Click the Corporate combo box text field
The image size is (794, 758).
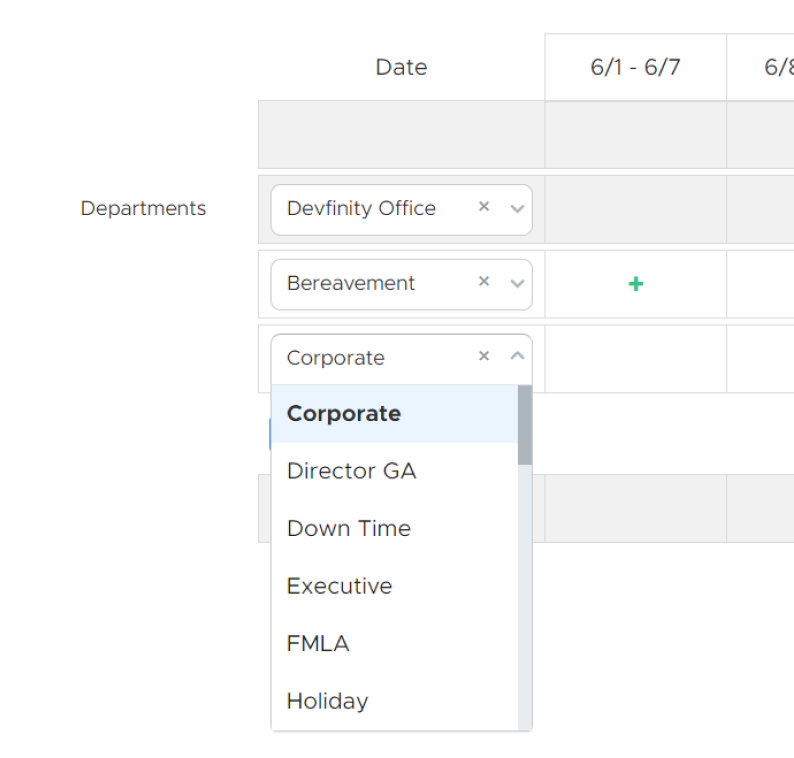coord(370,358)
